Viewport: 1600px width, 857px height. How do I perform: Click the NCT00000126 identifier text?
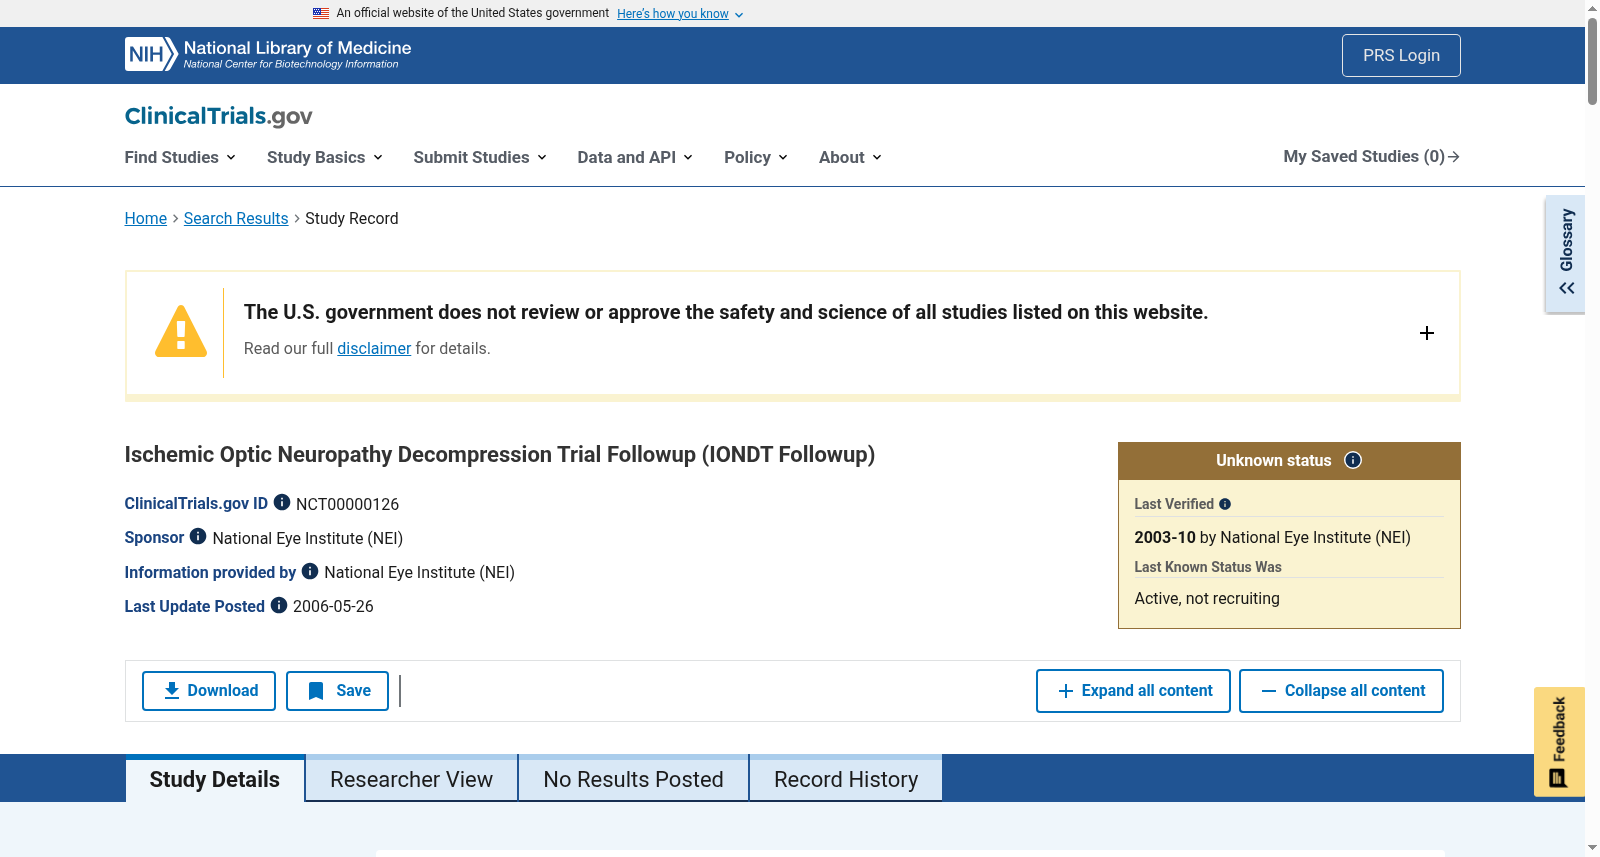pyautogui.click(x=347, y=504)
